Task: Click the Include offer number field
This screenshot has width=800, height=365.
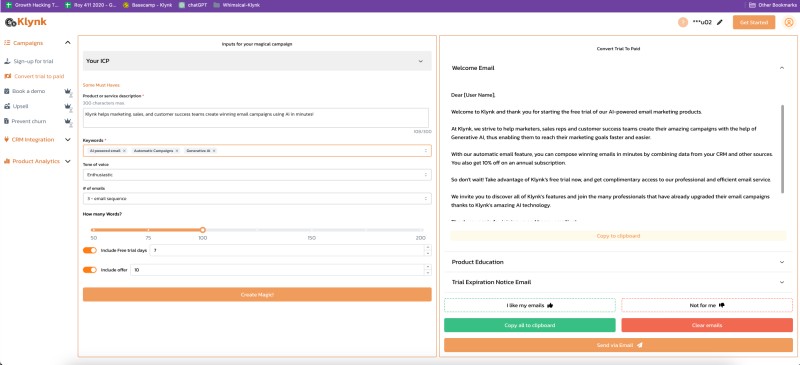Action: (x=281, y=270)
